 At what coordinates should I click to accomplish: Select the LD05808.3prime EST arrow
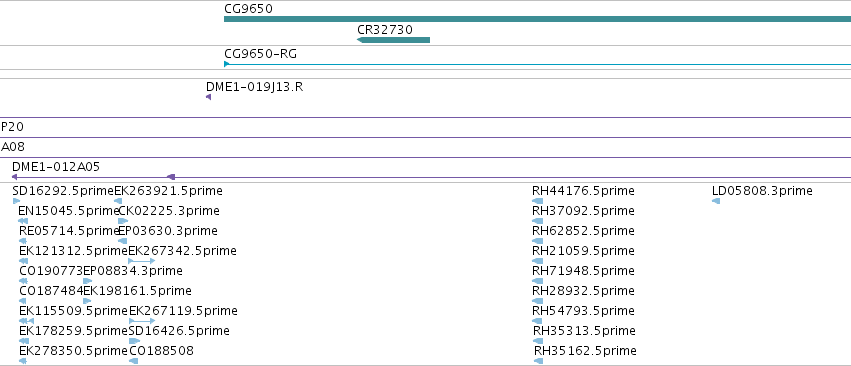[716, 201]
